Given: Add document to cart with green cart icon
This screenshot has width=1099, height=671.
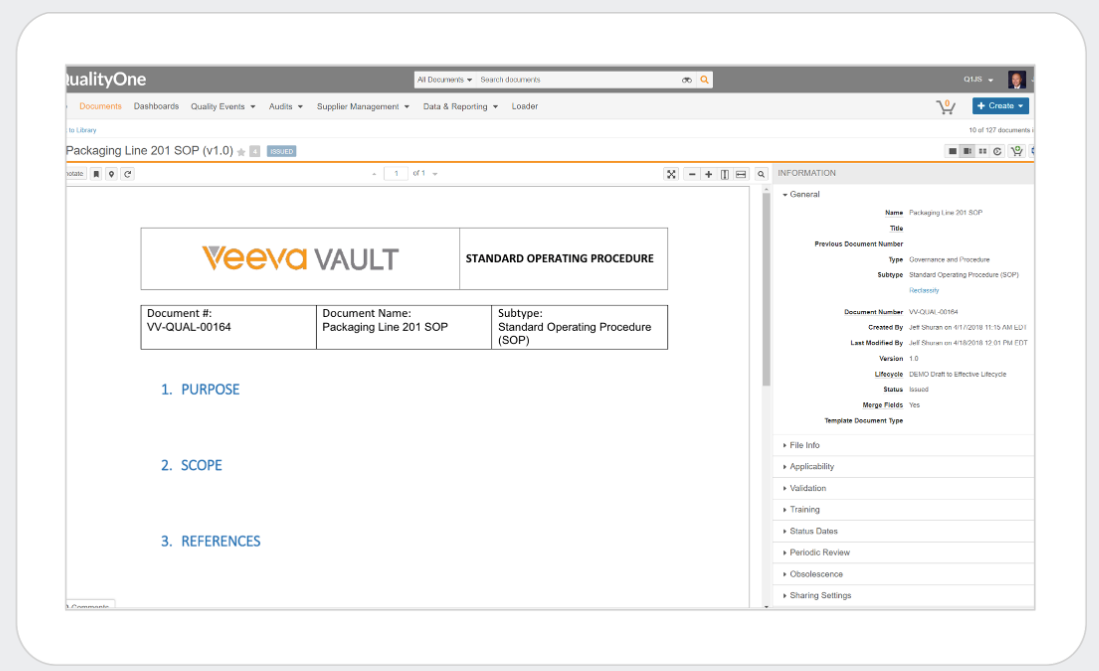Looking at the screenshot, I should click(1017, 151).
